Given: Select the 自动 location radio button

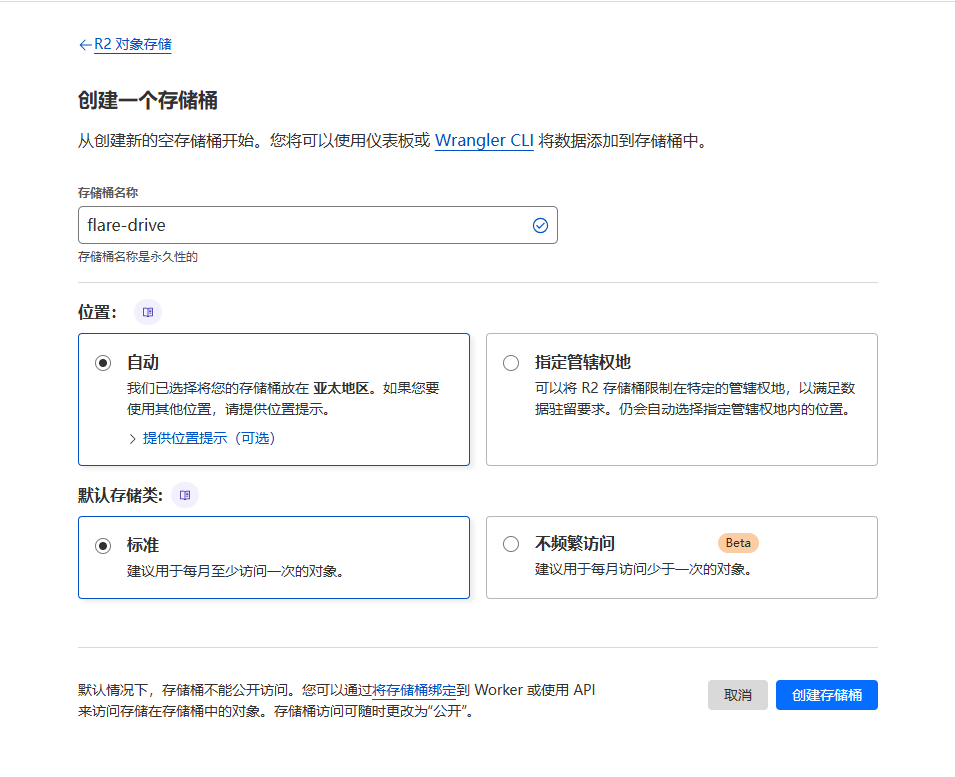Looking at the screenshot, I should click(103, 363).
